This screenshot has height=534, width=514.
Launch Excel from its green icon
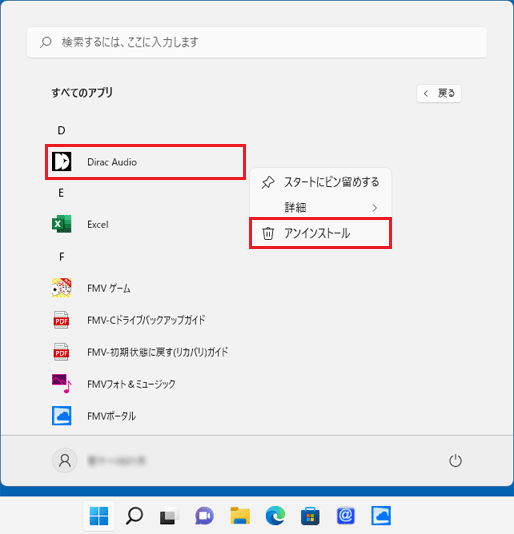(62, 224)
